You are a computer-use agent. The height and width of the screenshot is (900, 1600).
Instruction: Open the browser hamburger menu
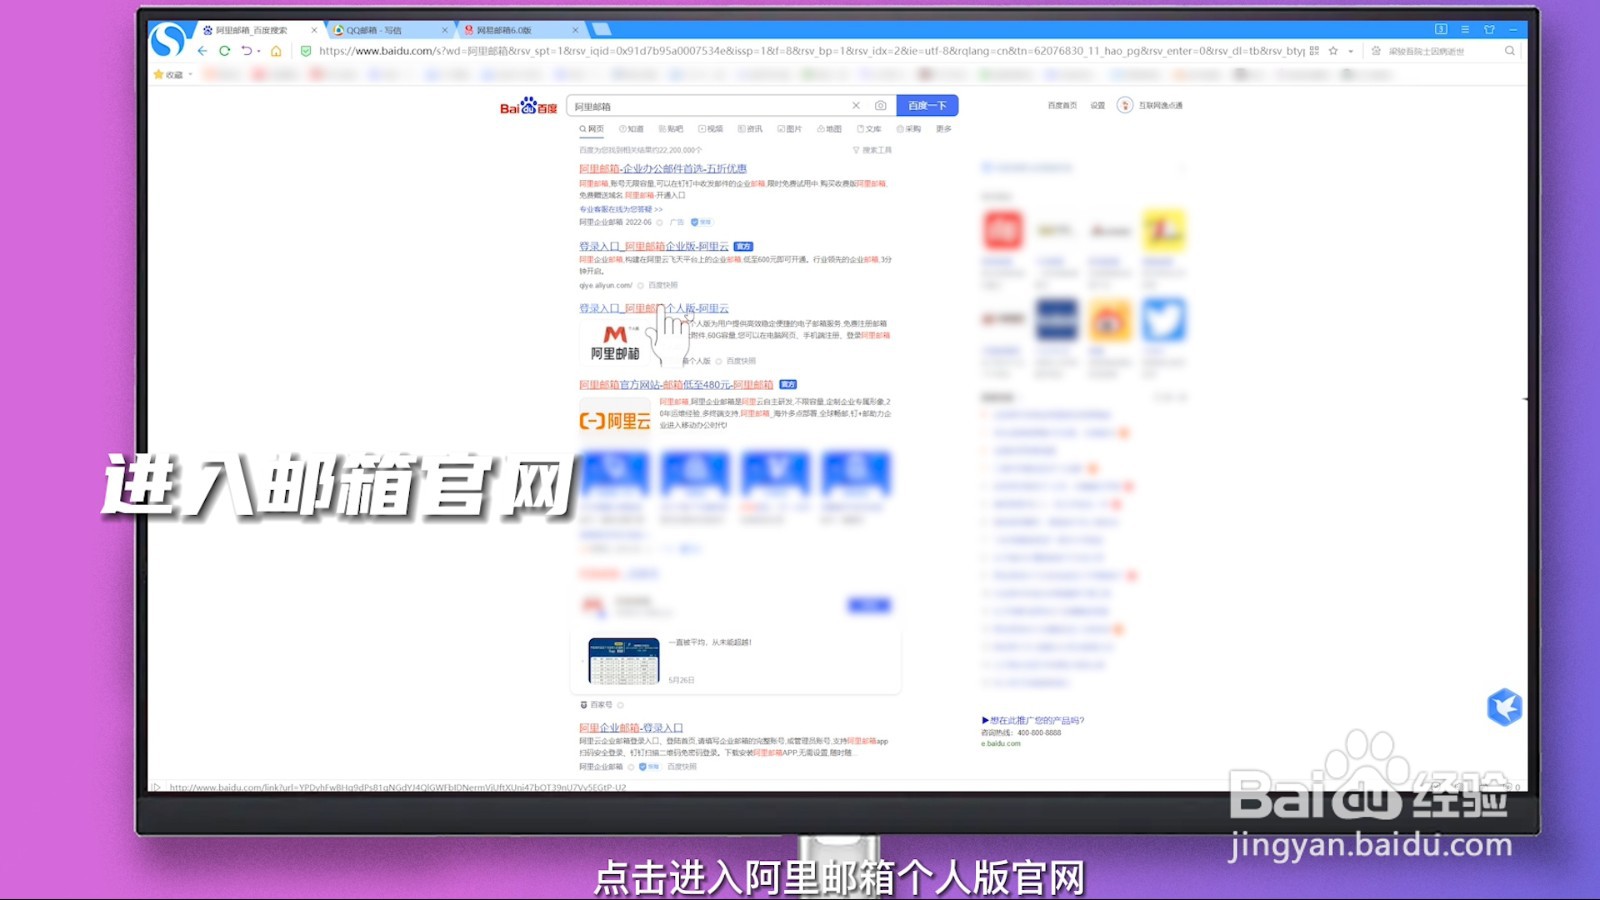point(1465,30)
